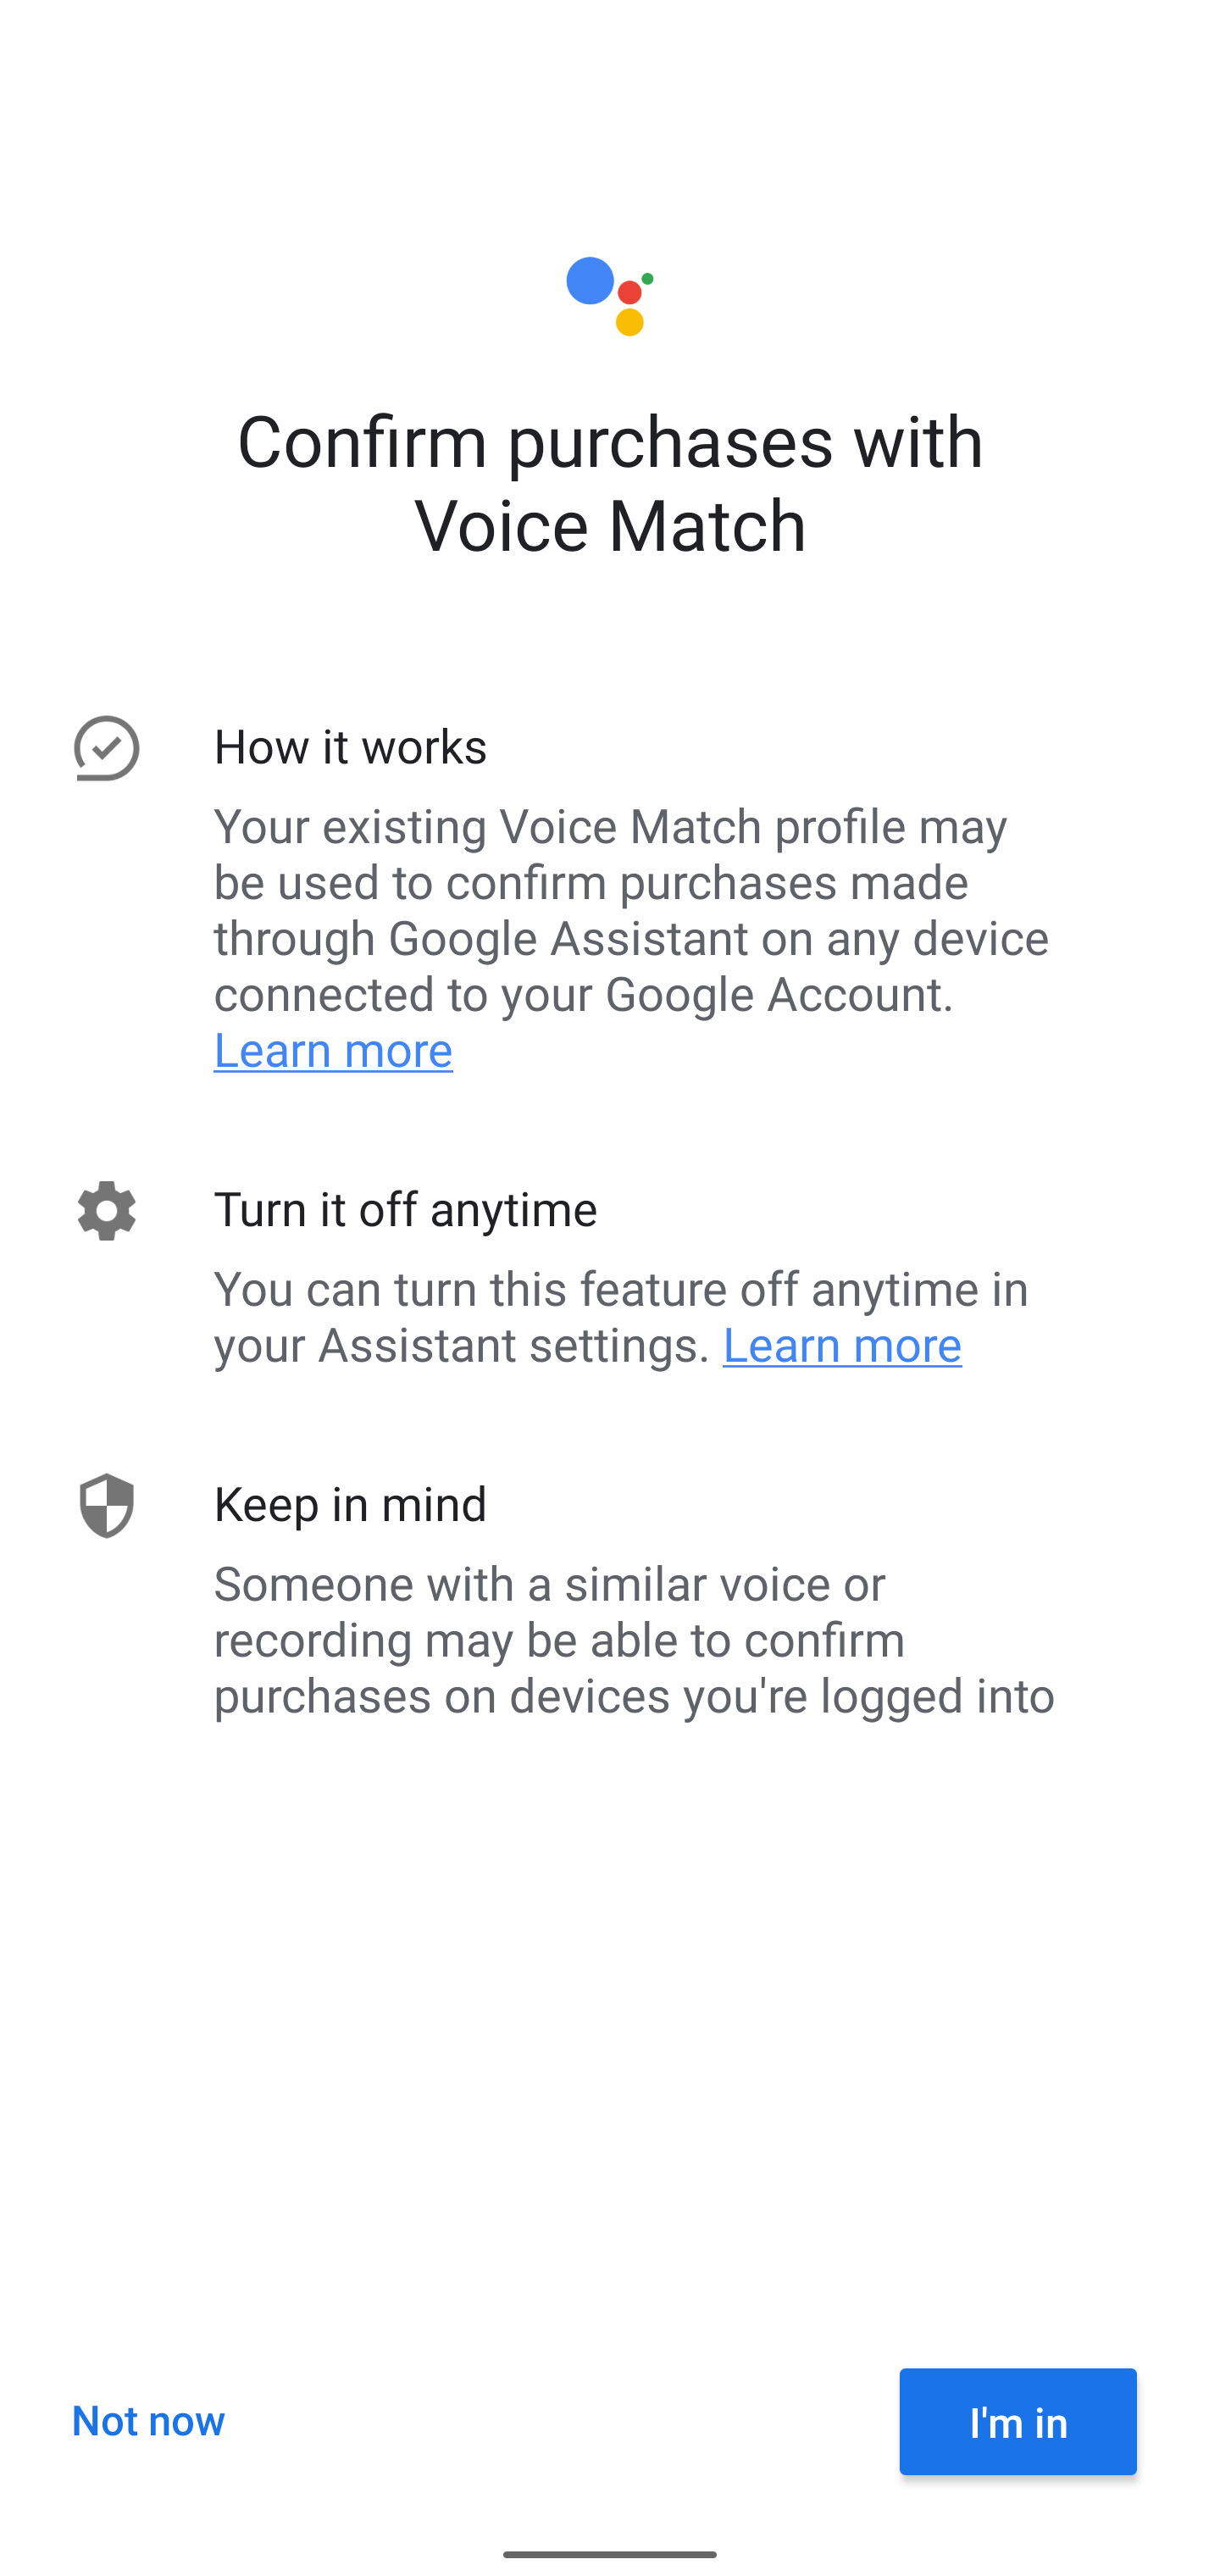Open Learn more about Voice Match profile
The width and height of the screenshot is (1220, 2576).
333,1050
